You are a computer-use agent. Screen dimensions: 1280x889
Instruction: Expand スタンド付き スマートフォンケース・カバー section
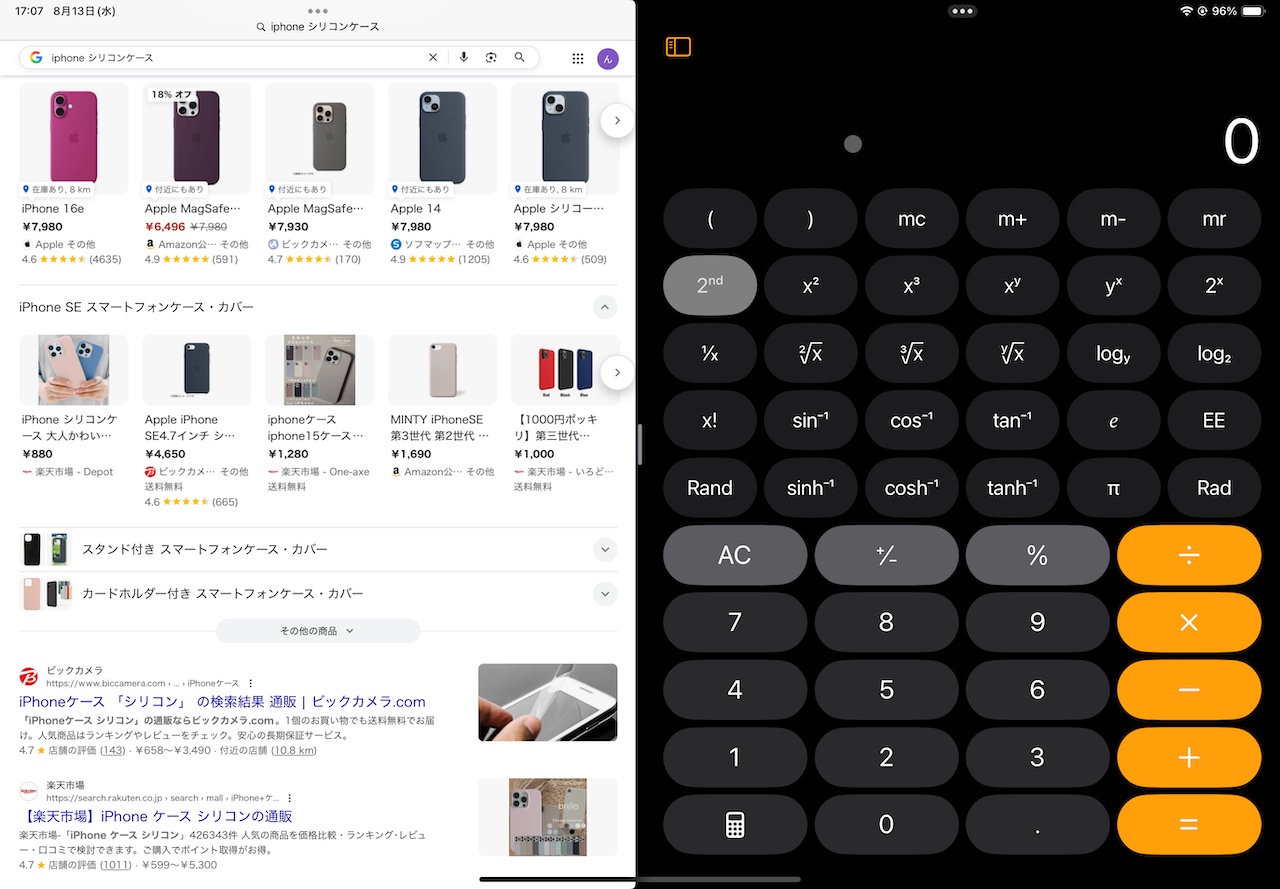(x=605, y=549)
